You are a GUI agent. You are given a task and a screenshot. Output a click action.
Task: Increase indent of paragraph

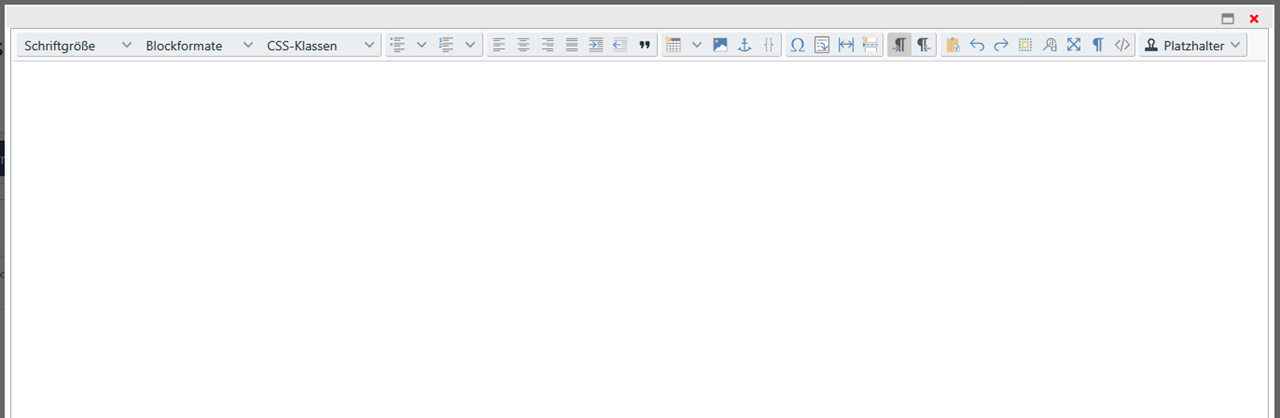(596, 45)
